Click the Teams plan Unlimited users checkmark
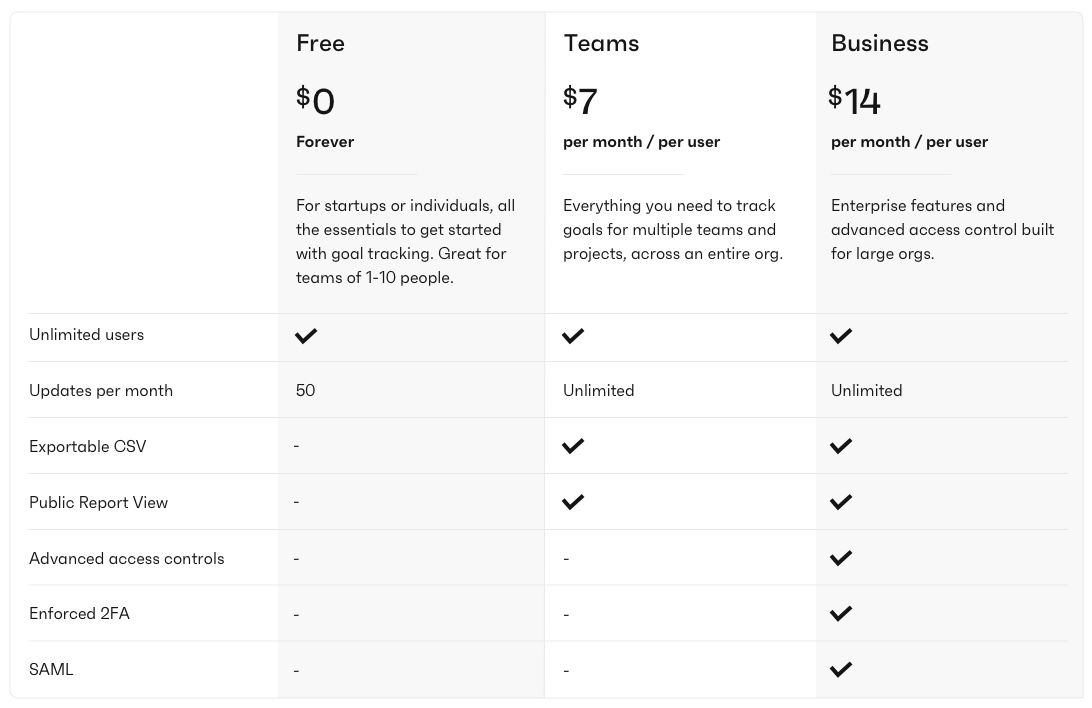 (x=573, y=336)
